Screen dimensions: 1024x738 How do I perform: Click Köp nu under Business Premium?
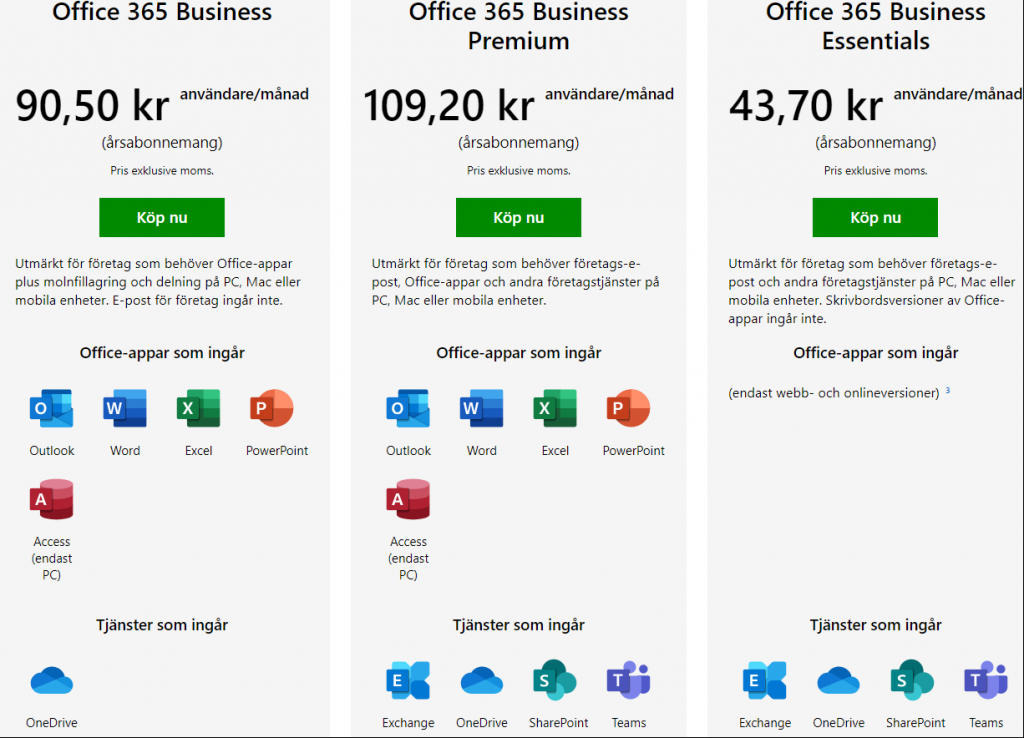pyautogui.click(x=519, y=217)
